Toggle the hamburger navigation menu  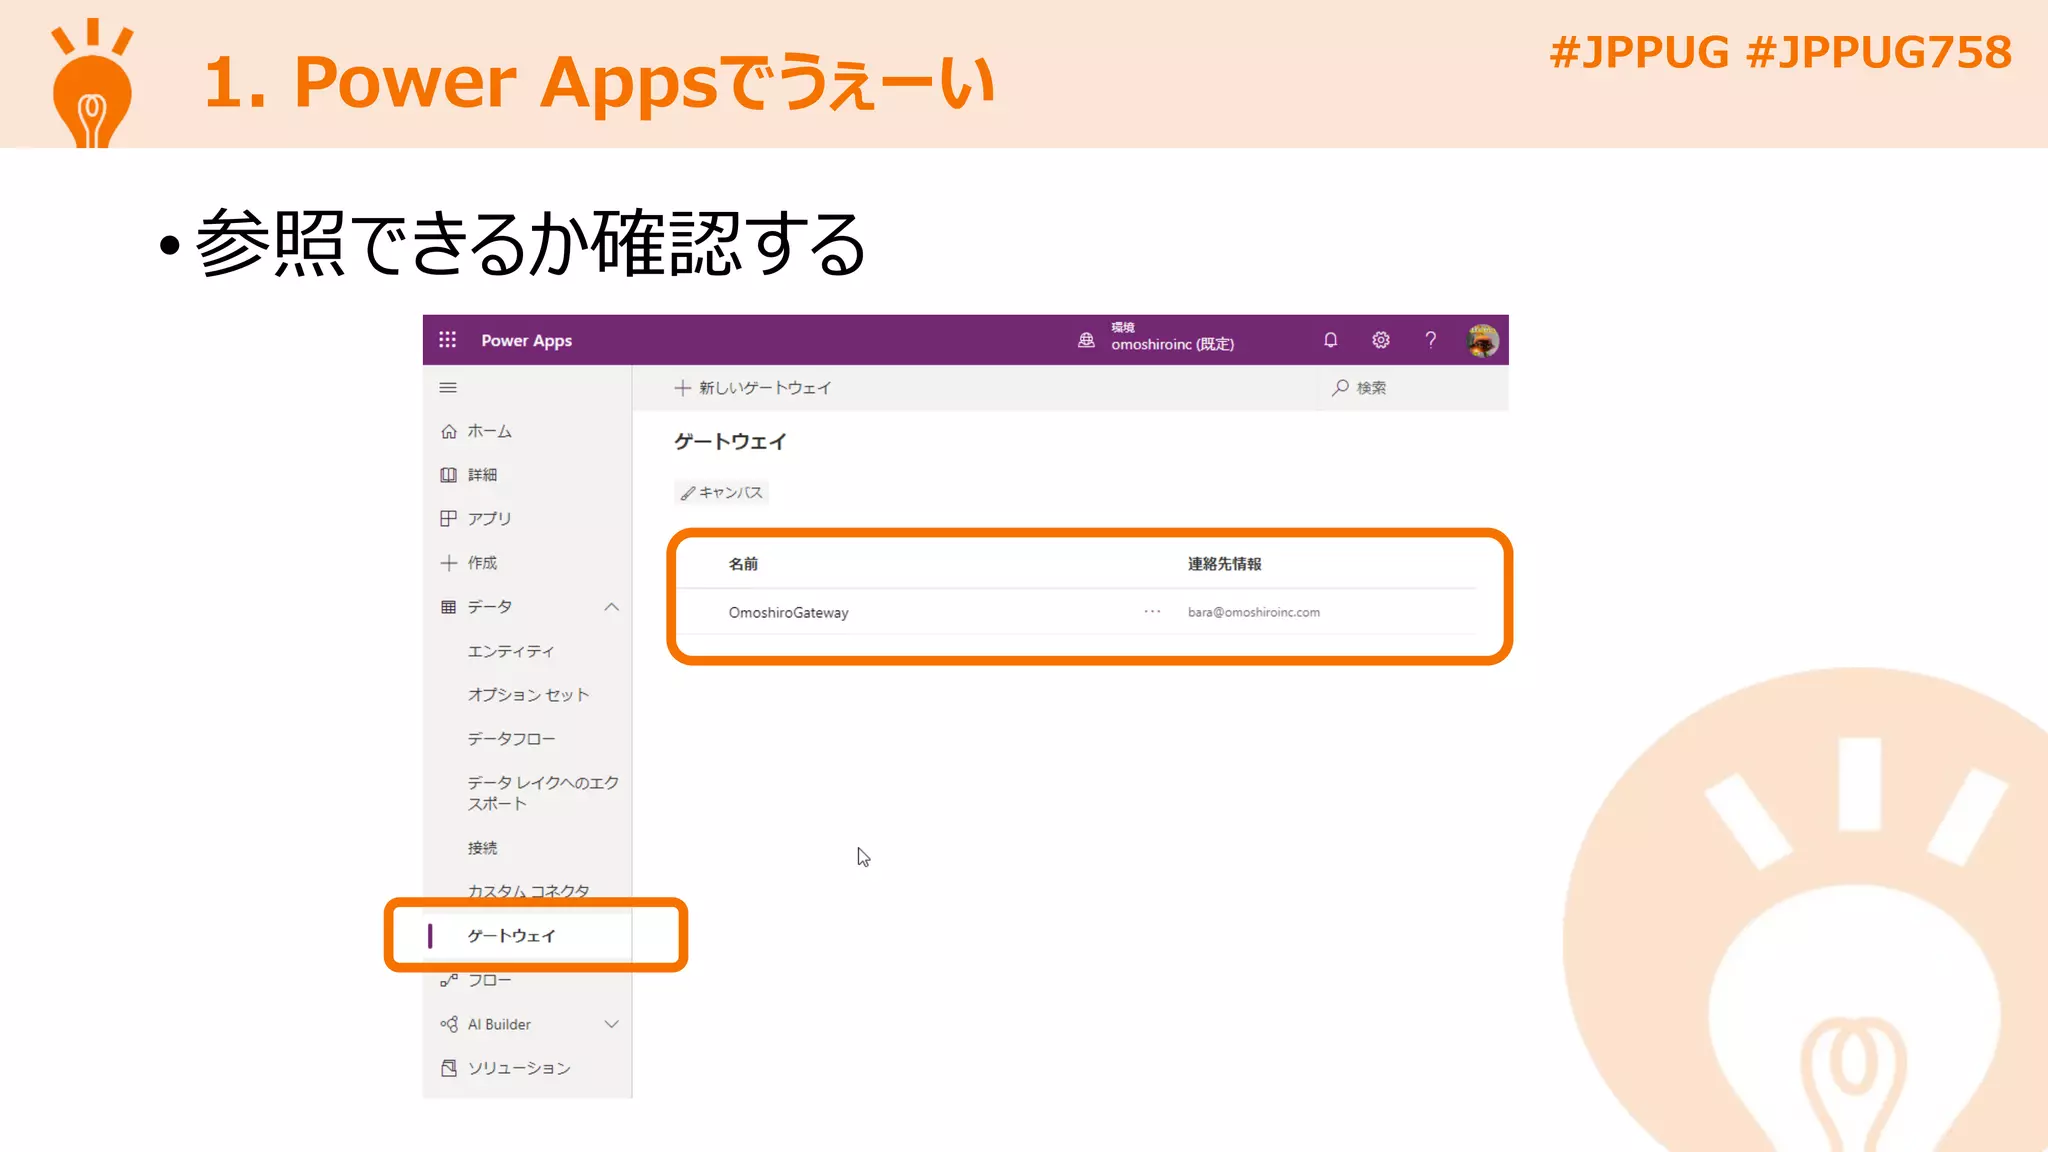[x=448, y=387]
